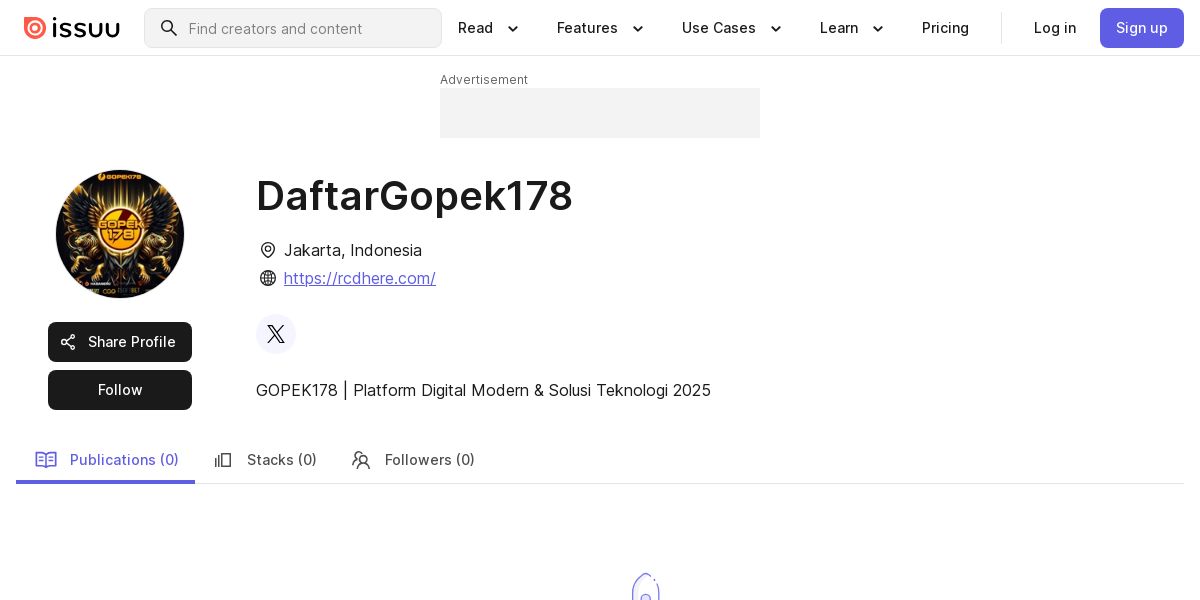Follow the DaftarGopek178 profile
This screenshot has height=600, width=1200.
click(x=120, y=390)
